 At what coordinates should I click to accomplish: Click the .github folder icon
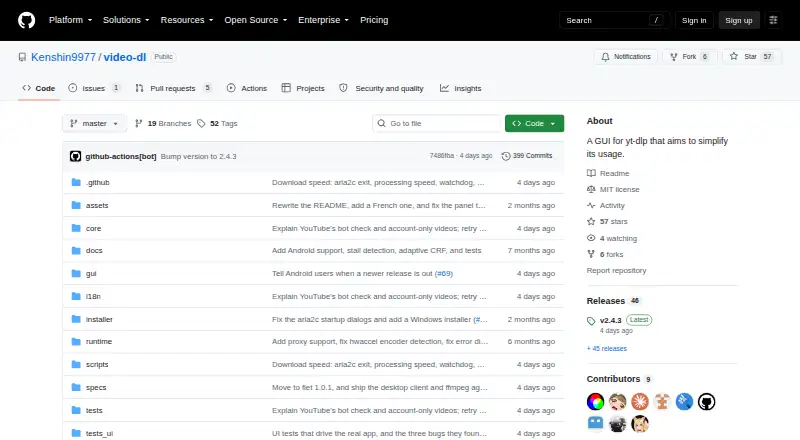point(76,182)
